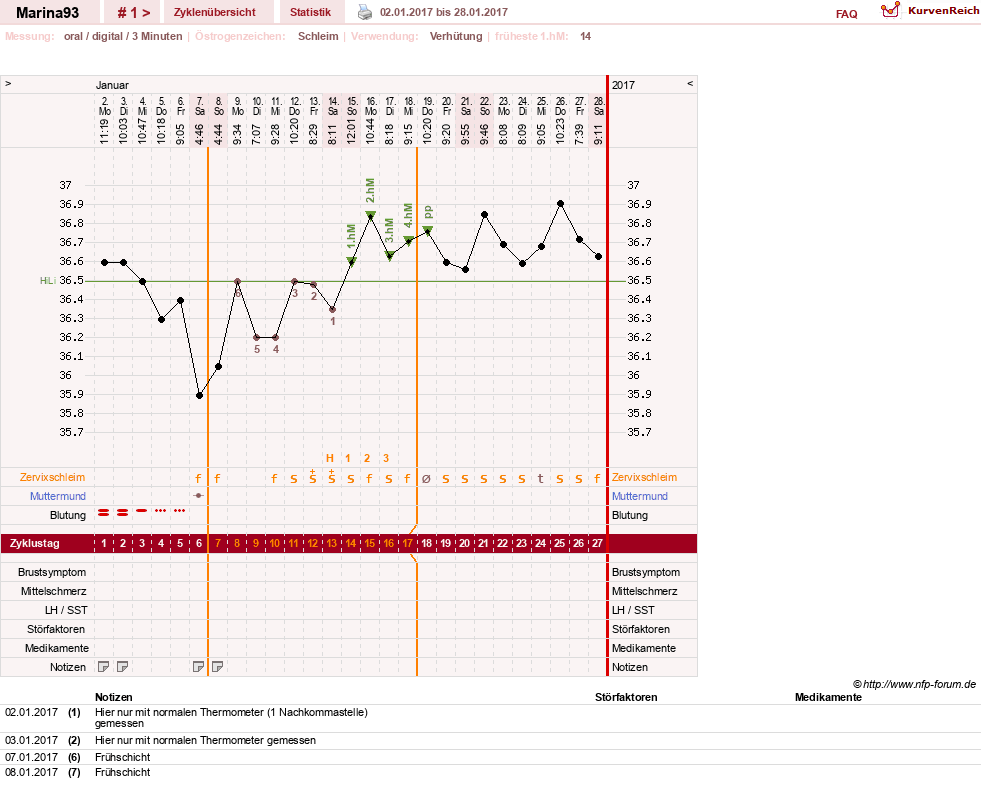Click the 'Verhütung' usage value
981x810 pixels.
(x=456, y=36)
